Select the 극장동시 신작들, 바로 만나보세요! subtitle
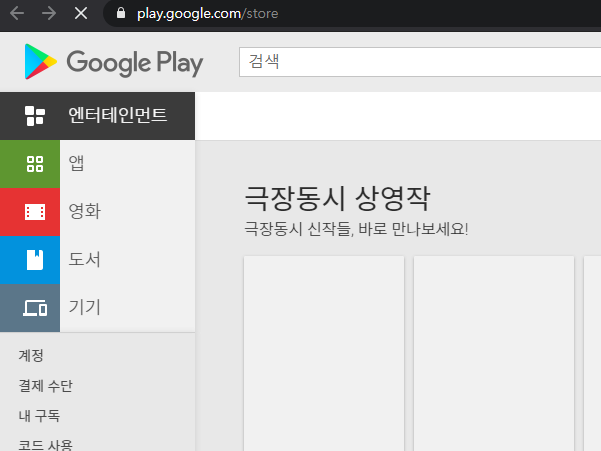The image size is (601, 451). [x=356, y=229]
